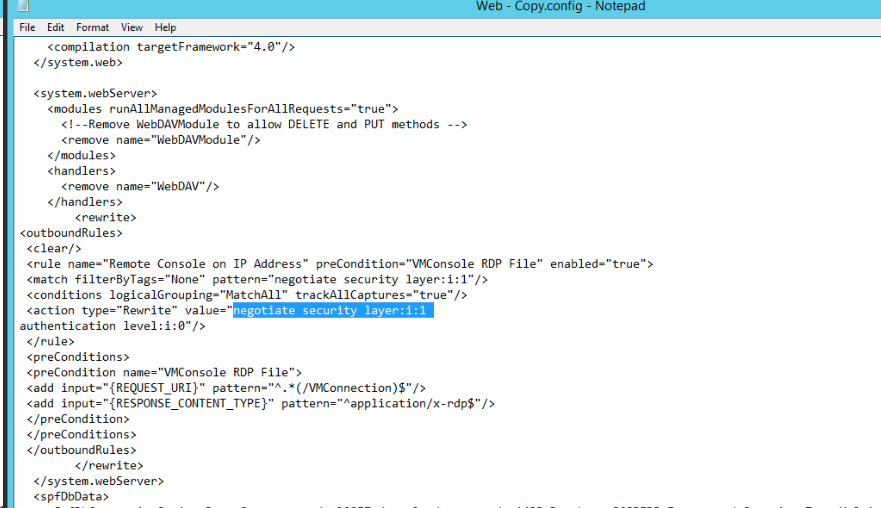Screen dimensions: 881x508
Task: Open the Help menu
Action: pyautogui.click(x=165, y=27)
